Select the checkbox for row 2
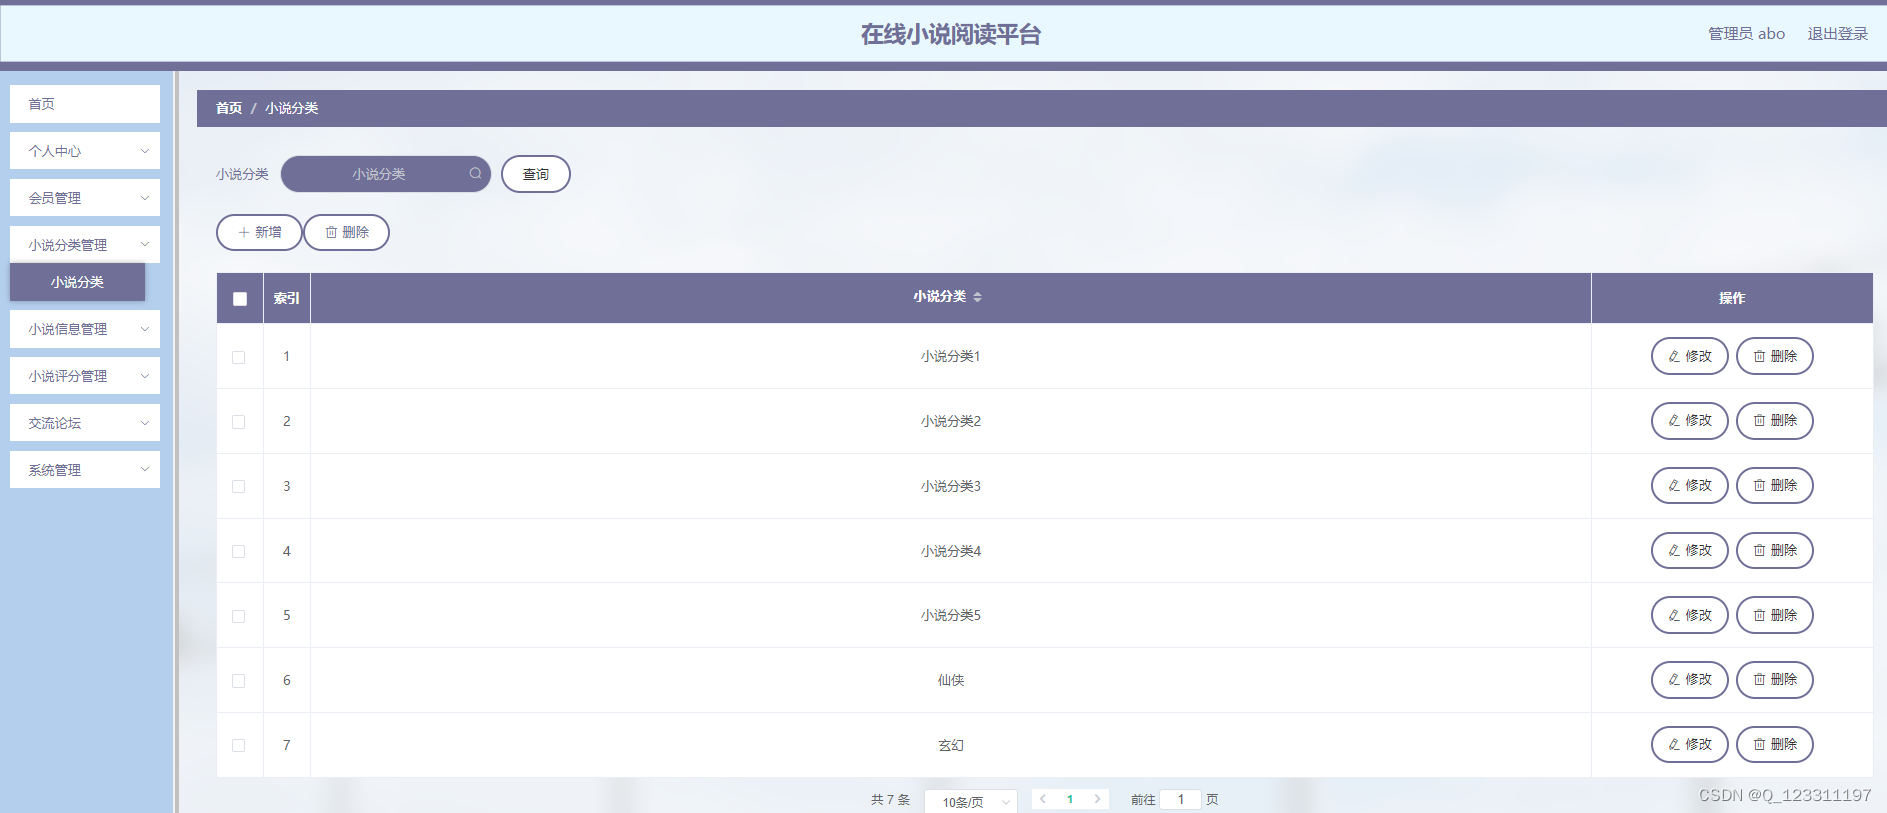1887x813 pixels. 238,422
